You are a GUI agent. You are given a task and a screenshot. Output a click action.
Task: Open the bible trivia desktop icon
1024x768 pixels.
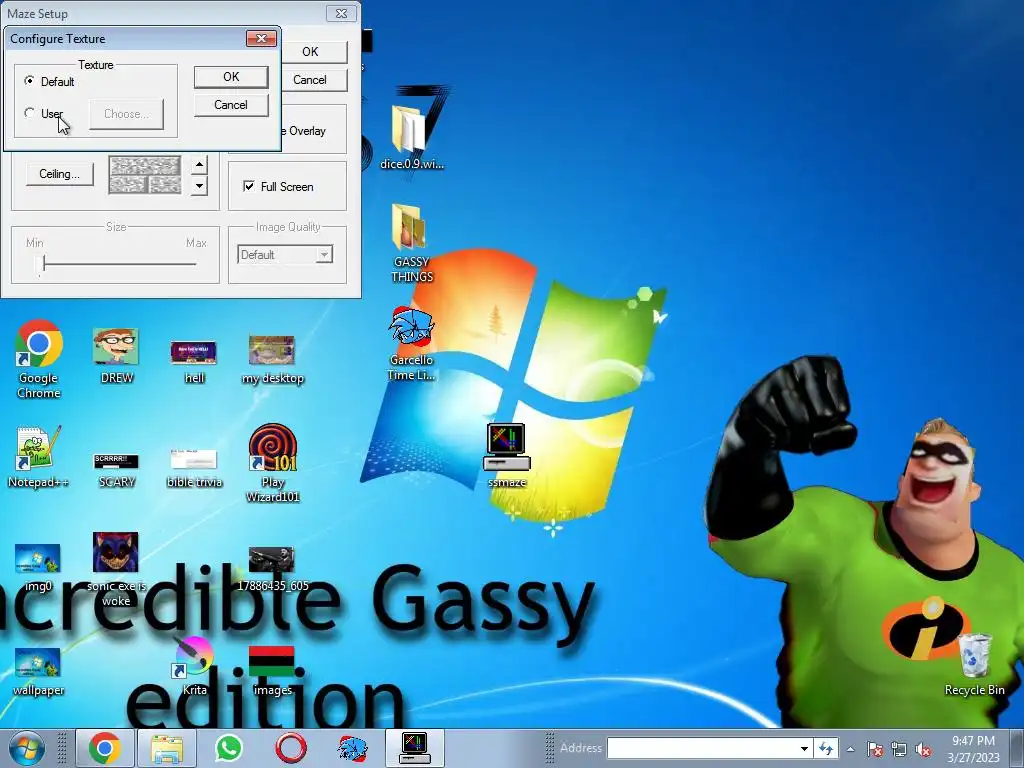[x=194, y=468]
